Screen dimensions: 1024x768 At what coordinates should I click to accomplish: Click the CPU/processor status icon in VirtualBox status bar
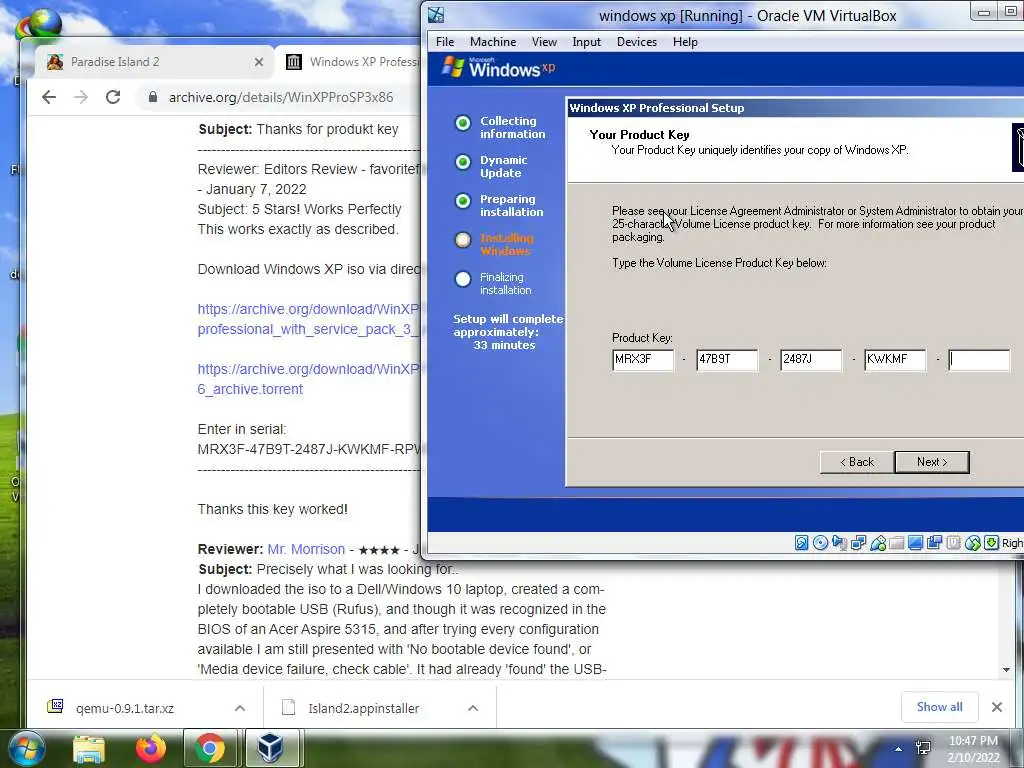953,543
